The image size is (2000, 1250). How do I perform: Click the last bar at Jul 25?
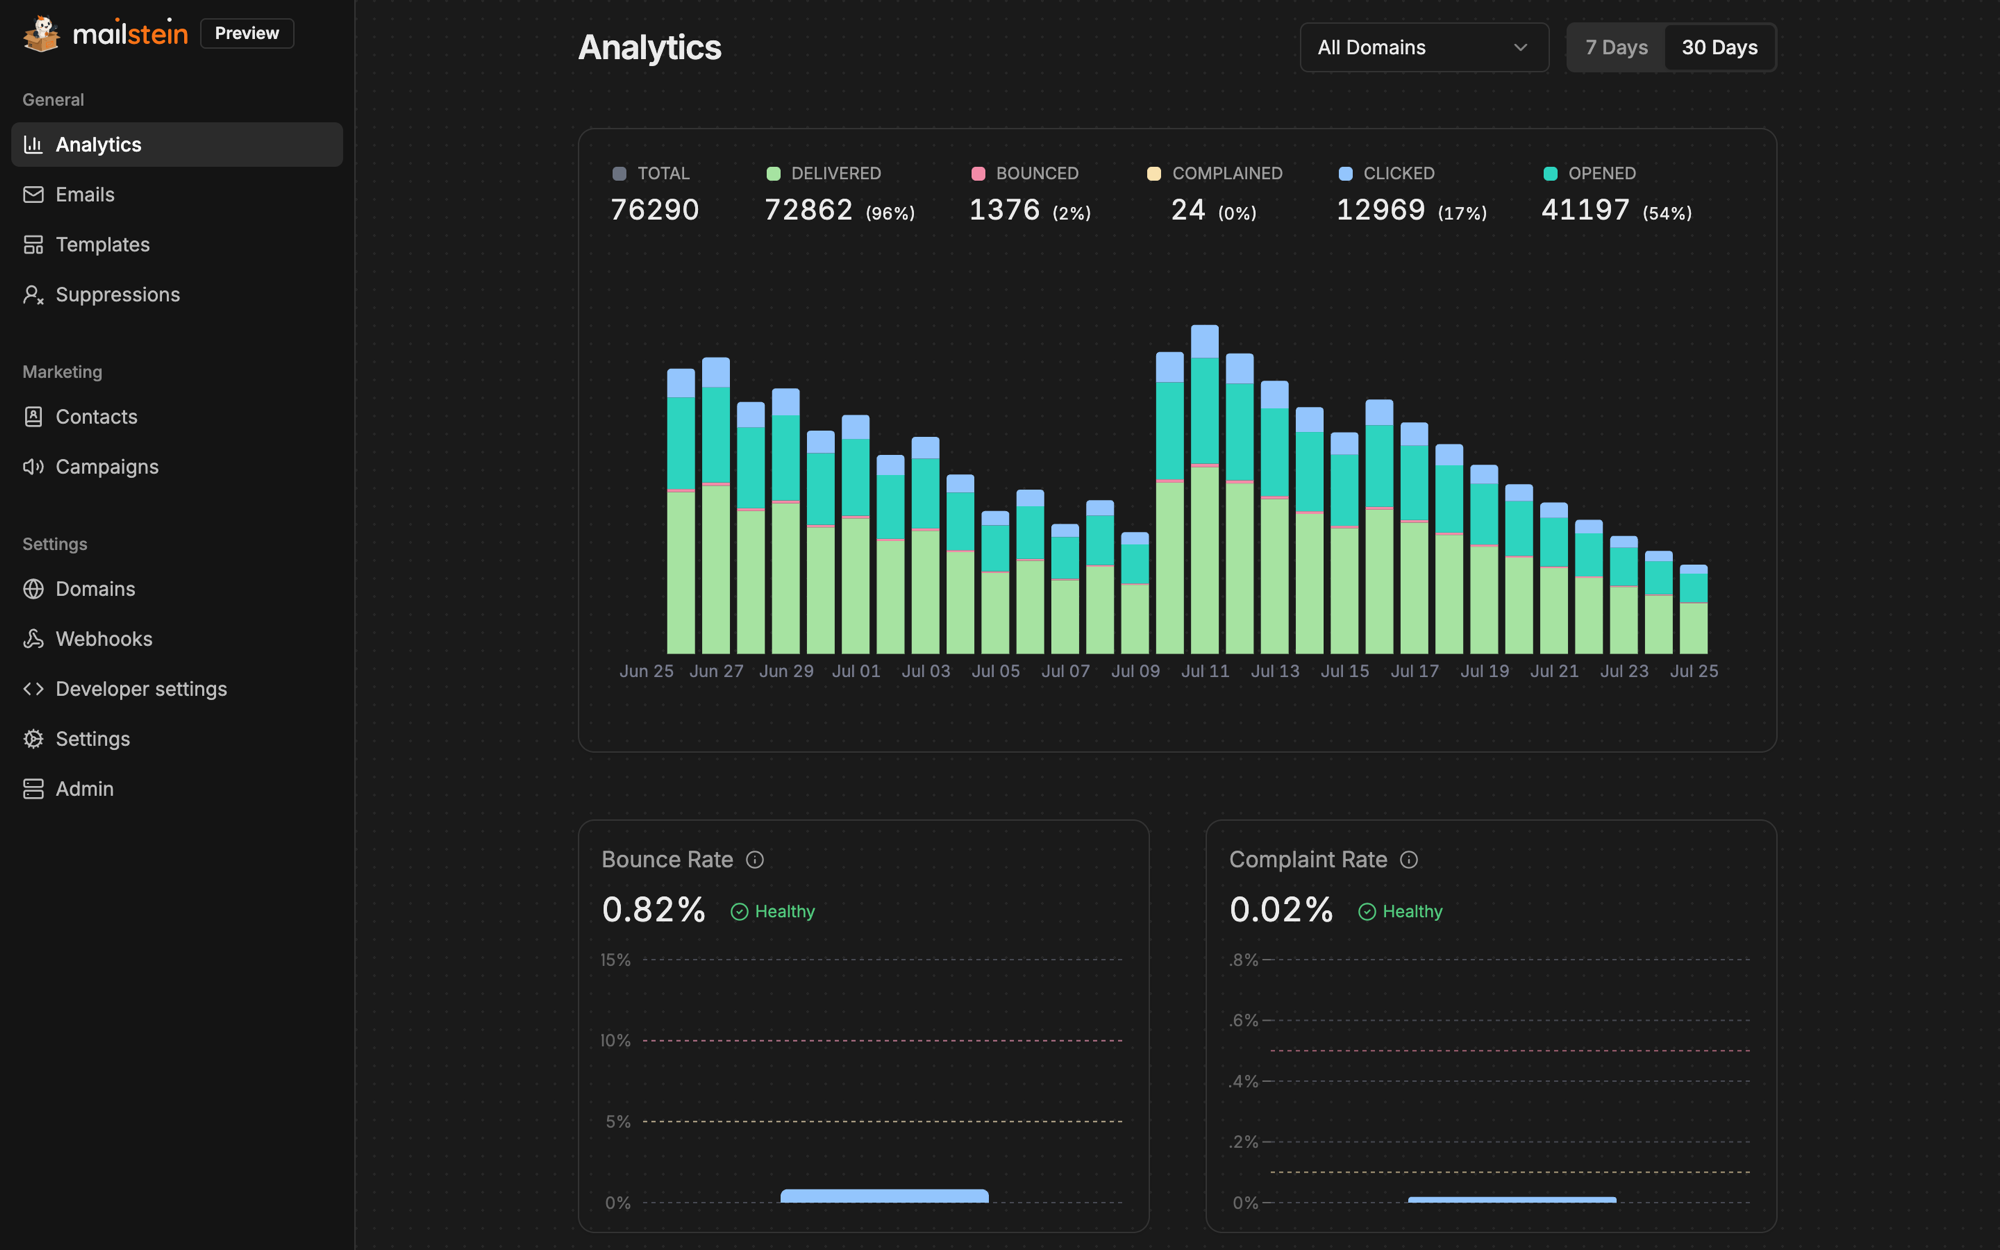point(1694,610)
